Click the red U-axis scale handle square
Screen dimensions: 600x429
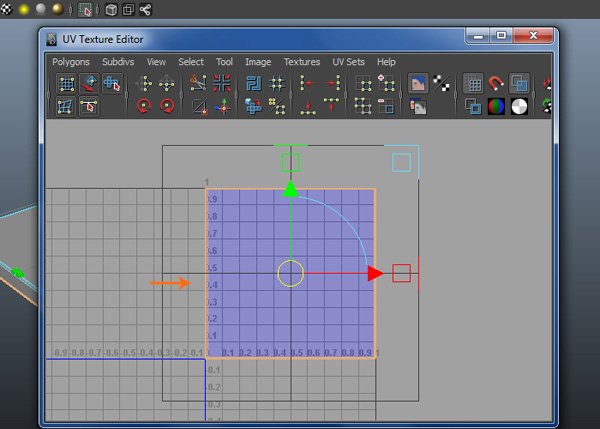click(401, 273)
